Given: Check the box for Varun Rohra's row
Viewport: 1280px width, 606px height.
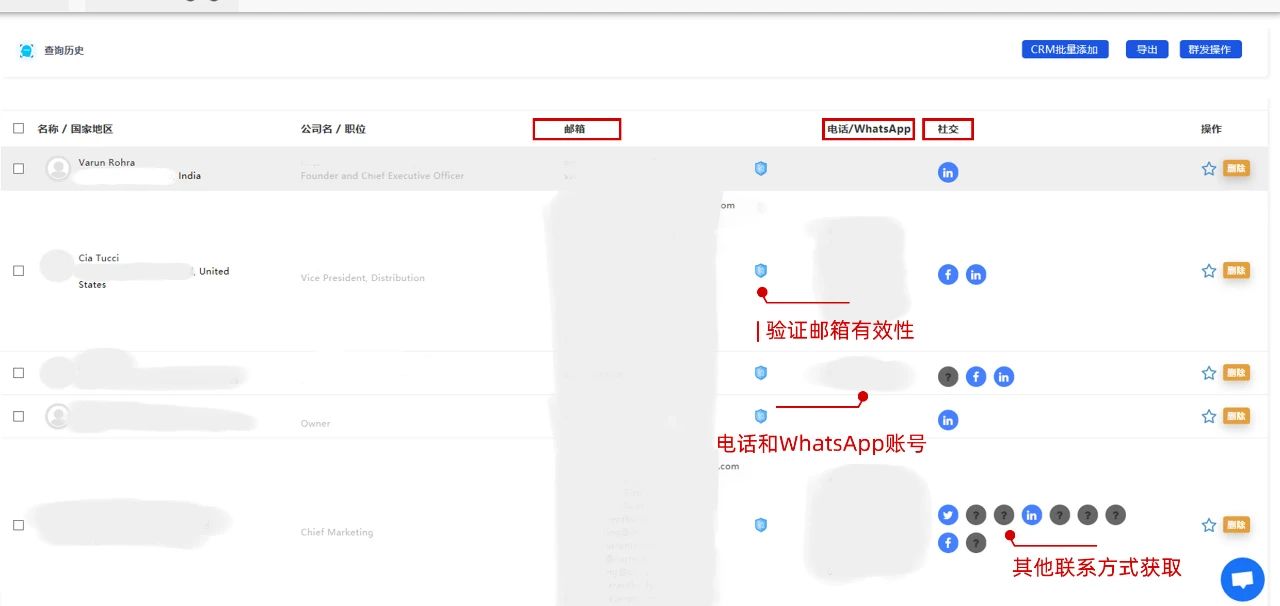Looking at the screenshot, I should click(18, 169).
